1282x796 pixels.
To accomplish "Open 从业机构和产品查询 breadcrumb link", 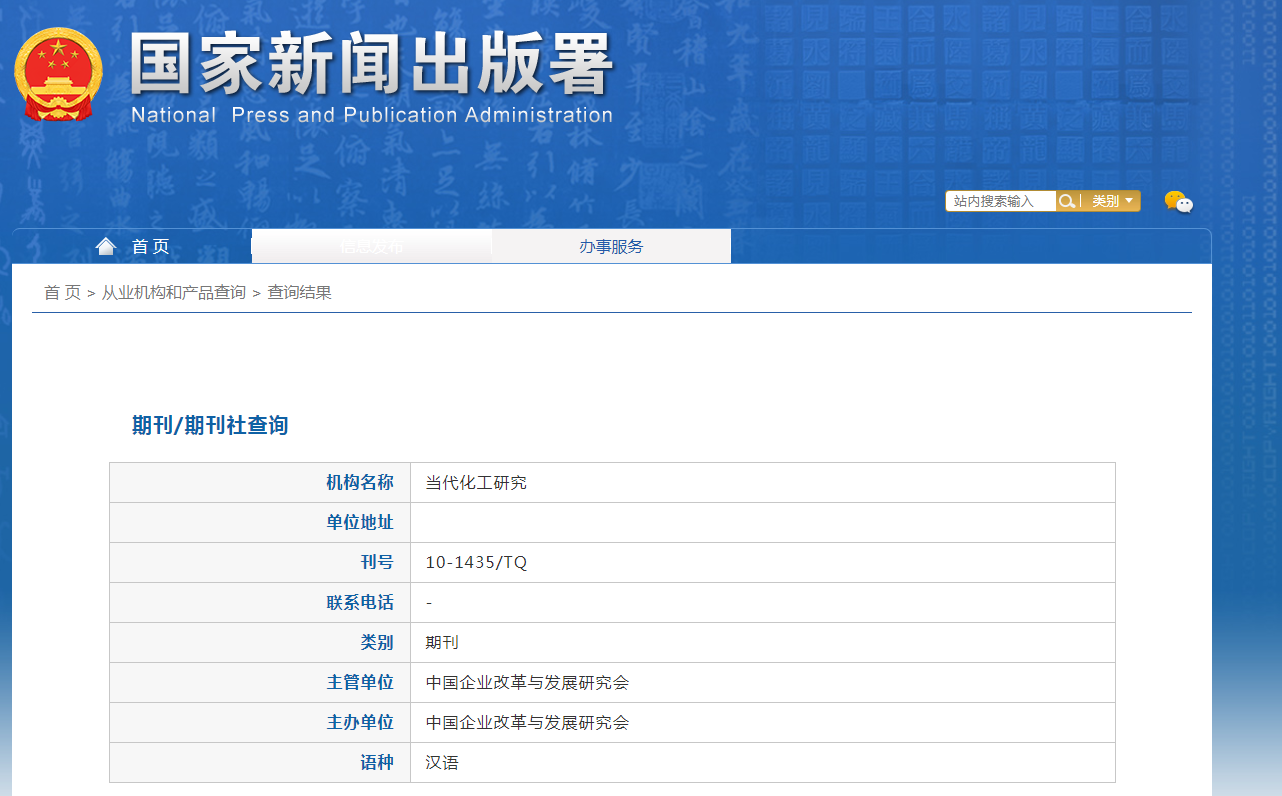I will (173, 292).
